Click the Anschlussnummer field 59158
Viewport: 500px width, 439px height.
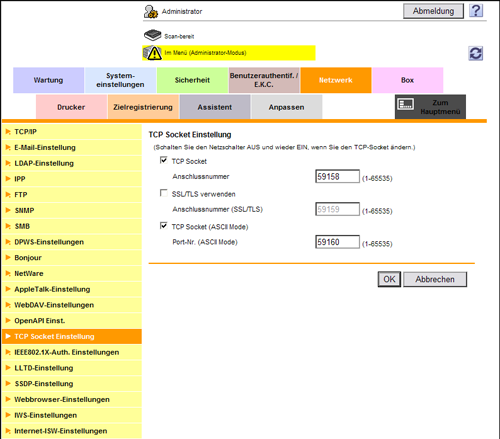click(337, 176)
